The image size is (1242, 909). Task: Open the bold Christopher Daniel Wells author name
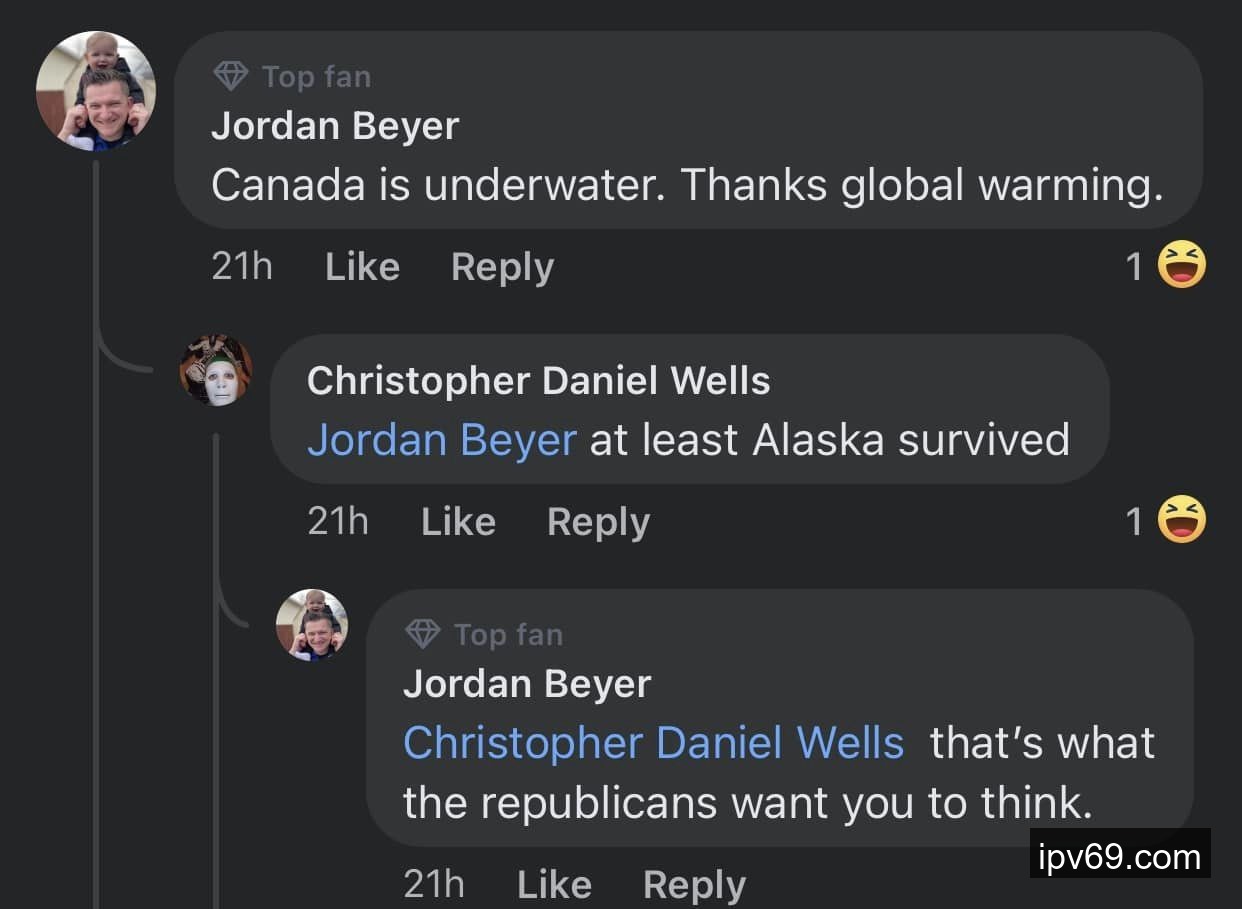coord(538,380)
